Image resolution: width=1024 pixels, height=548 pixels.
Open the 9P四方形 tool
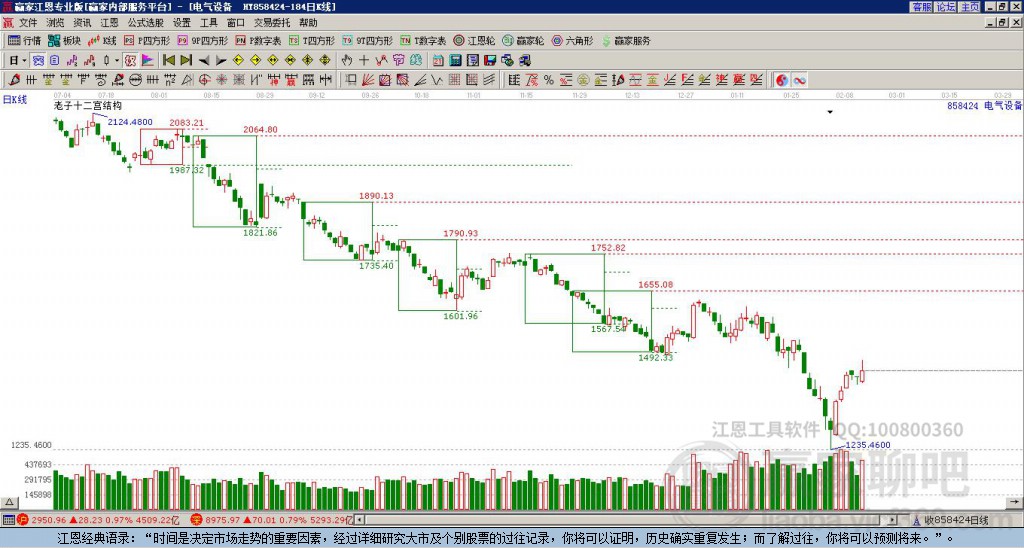pyautogui.click(x=202, y=40)
